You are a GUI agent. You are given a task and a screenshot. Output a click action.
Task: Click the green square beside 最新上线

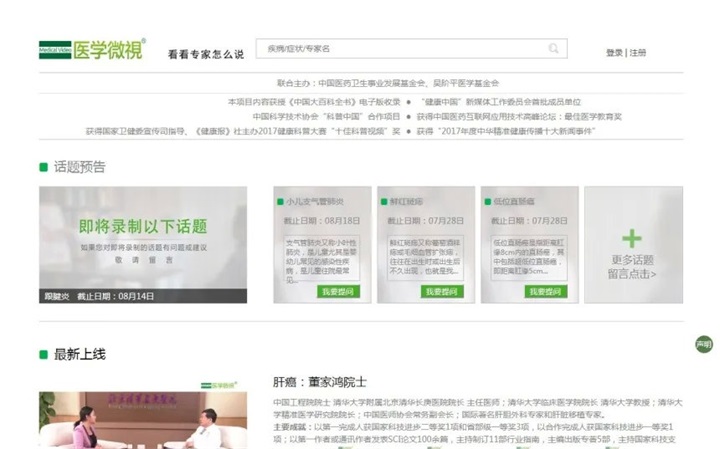pyautogui.click(x=43, y=354)
